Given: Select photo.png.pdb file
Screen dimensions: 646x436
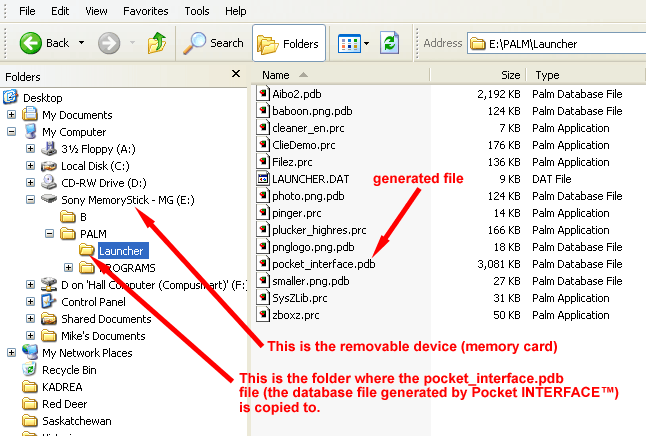Looking at the screenshot, I should 308,196.
